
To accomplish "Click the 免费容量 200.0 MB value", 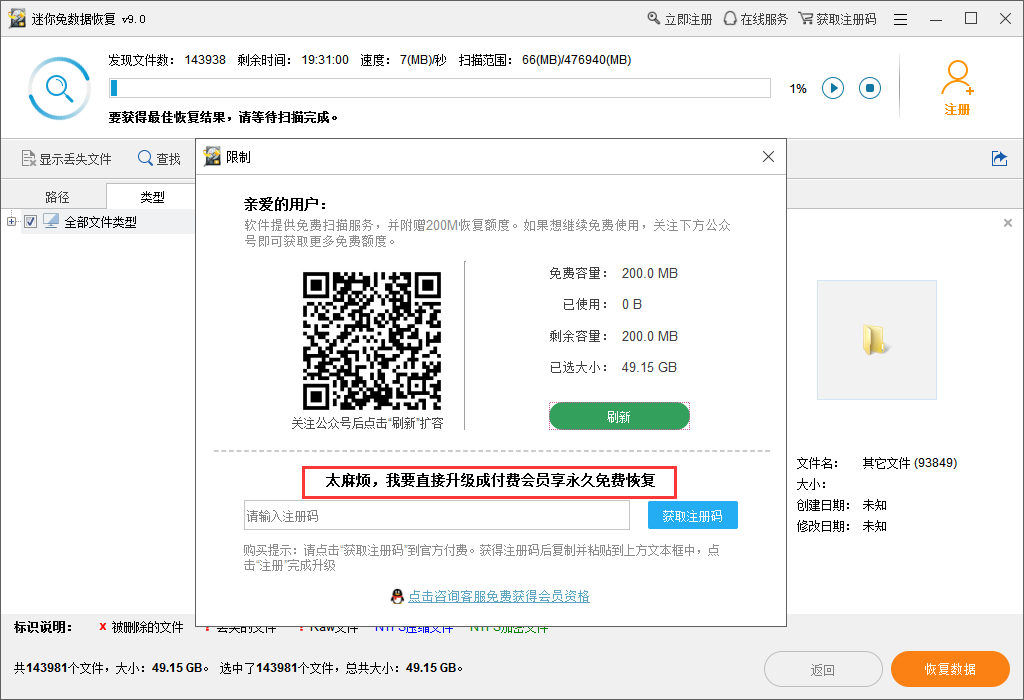I will [x=650, y=273].
